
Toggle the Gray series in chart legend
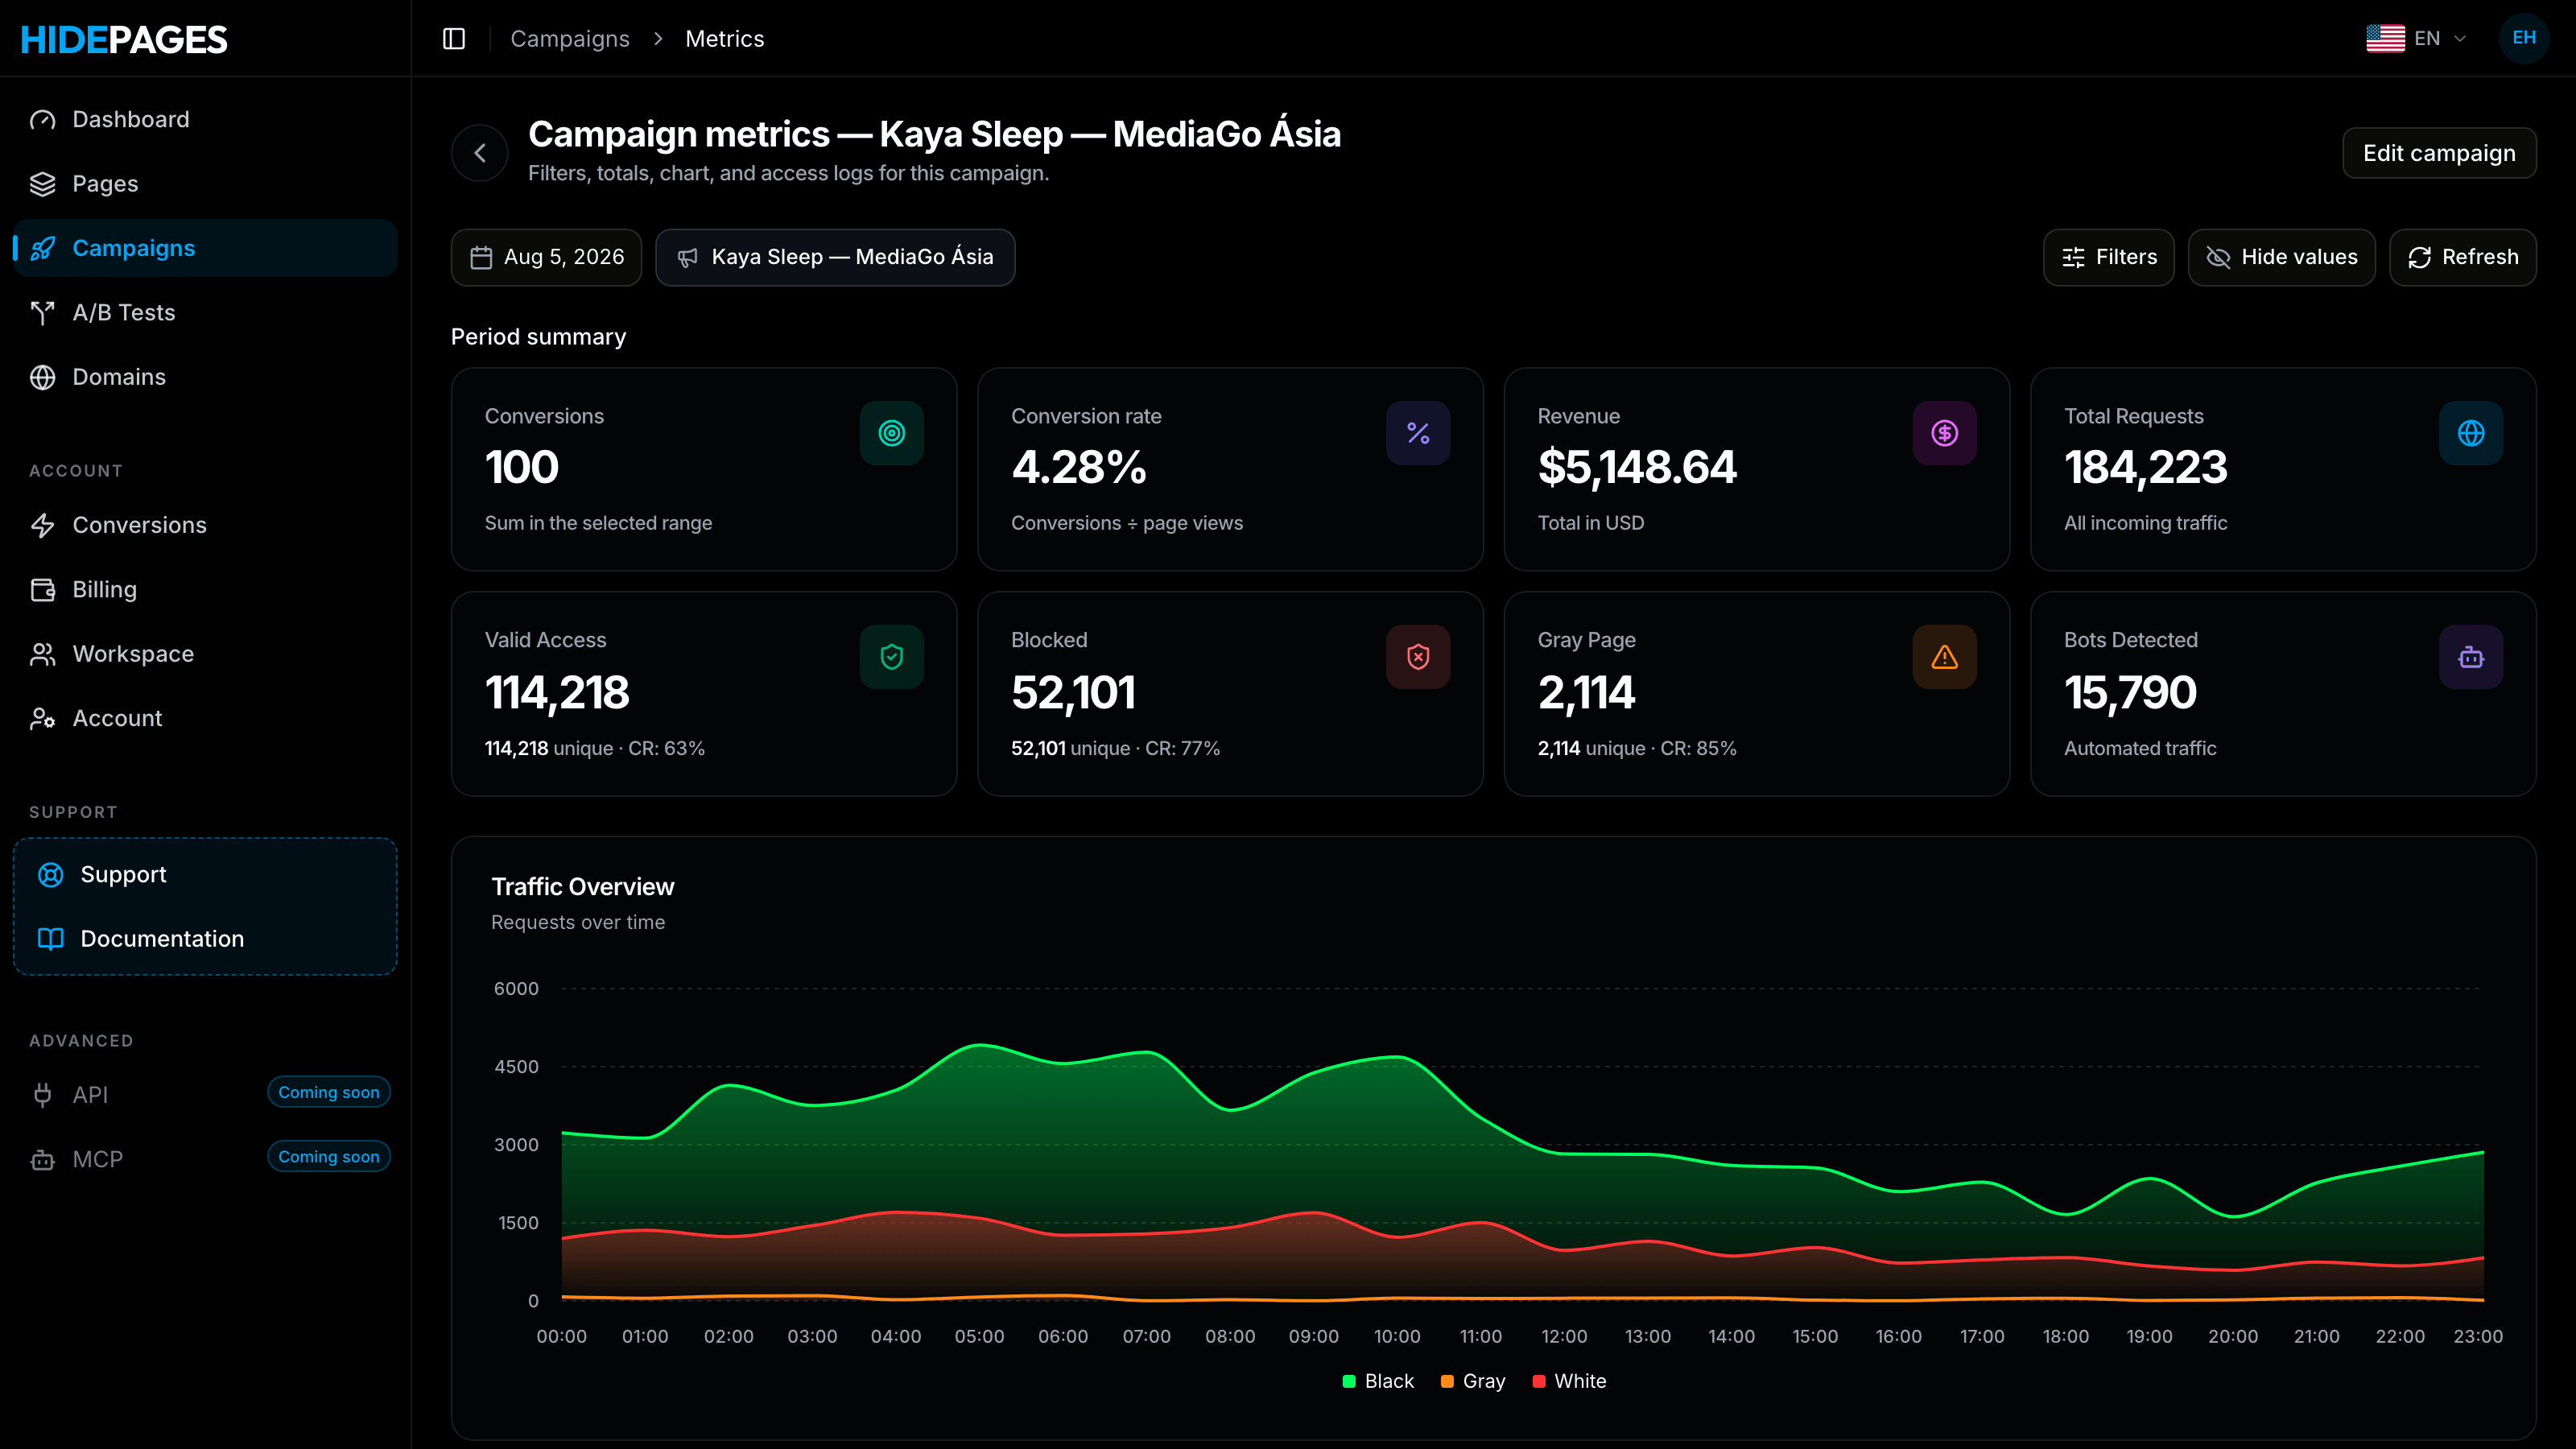[x=1473, y=1381]
